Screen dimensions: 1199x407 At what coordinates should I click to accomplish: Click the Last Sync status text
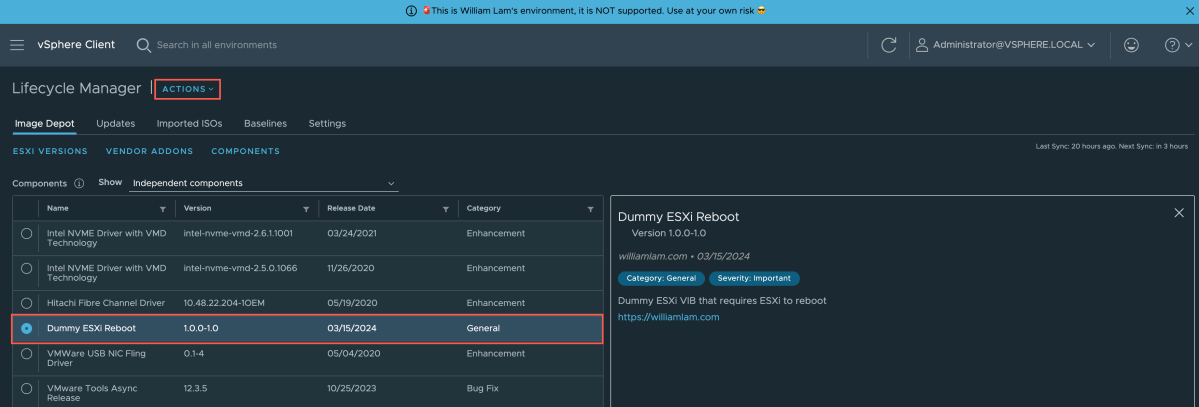[1111, 146]
